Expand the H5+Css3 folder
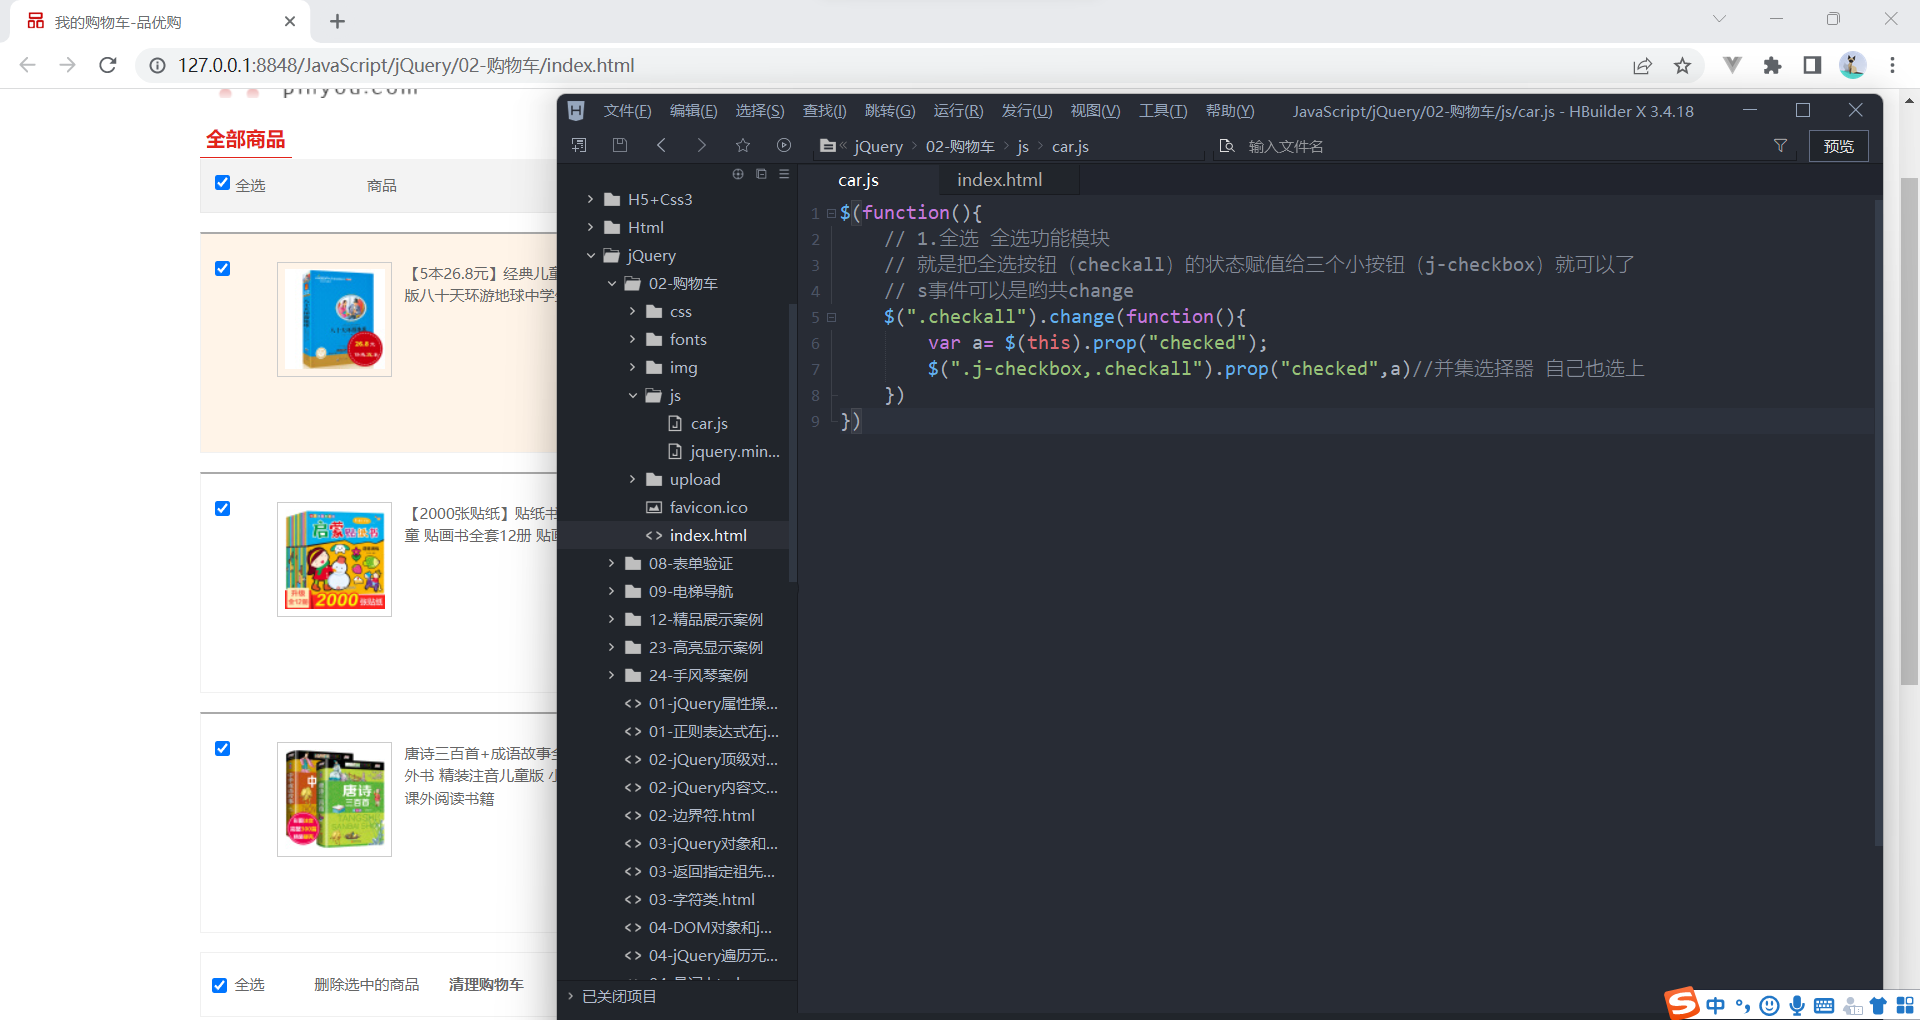 pyautogui.click(x=592, y=199)
